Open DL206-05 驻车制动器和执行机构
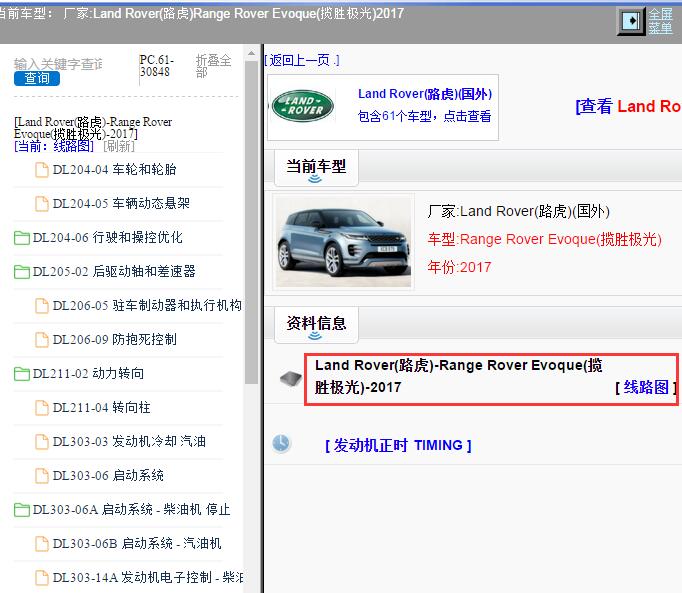The image size is (682, 593). coord(147,306)
